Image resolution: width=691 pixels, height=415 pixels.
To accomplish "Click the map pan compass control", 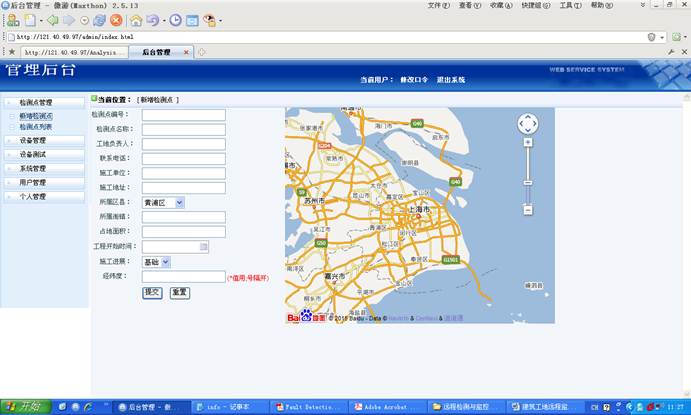I will pyautogui.click(x=528, y=123).
